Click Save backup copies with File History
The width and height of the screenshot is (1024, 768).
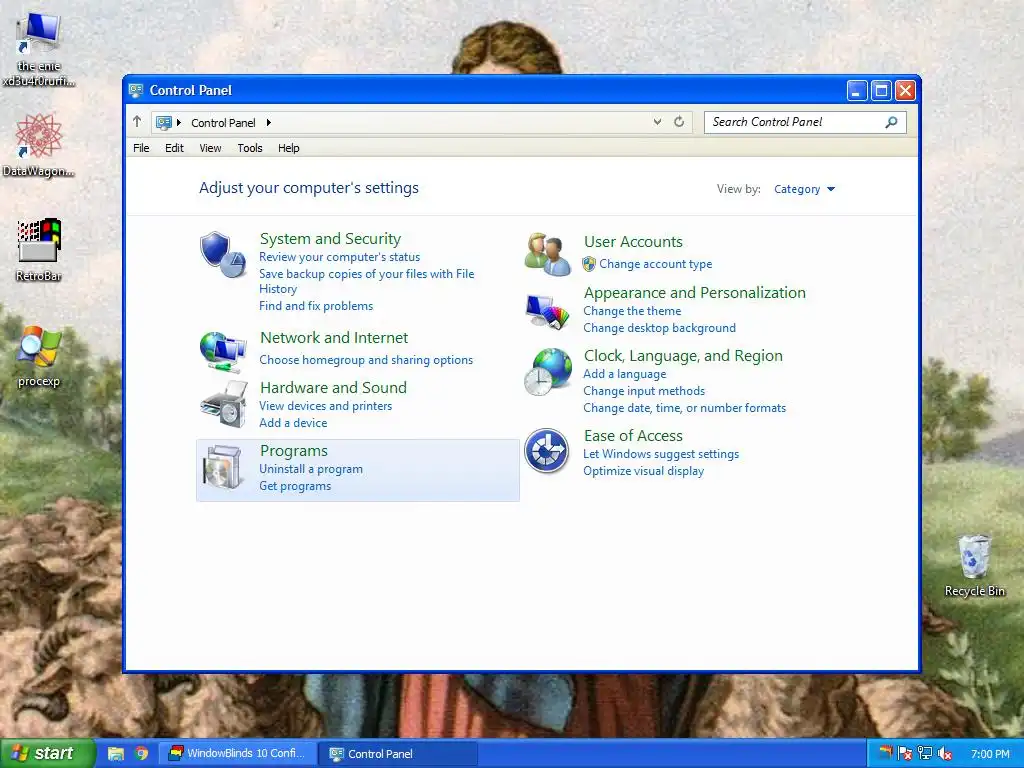point(366,281)
